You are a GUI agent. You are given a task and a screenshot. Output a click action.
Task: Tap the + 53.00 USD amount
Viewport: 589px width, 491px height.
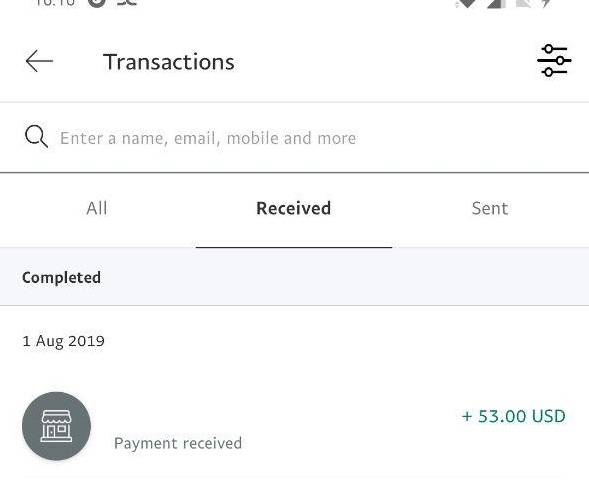click(513, 416)
